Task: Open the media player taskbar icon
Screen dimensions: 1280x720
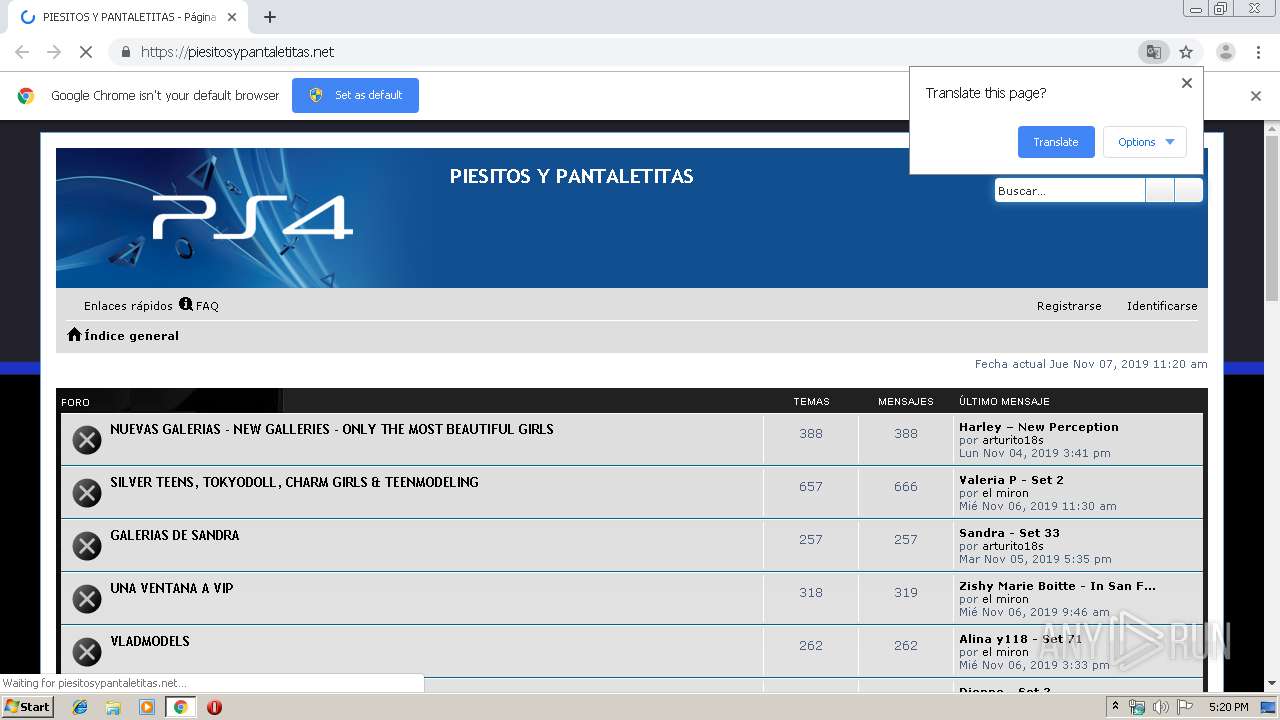Action: 147,707
